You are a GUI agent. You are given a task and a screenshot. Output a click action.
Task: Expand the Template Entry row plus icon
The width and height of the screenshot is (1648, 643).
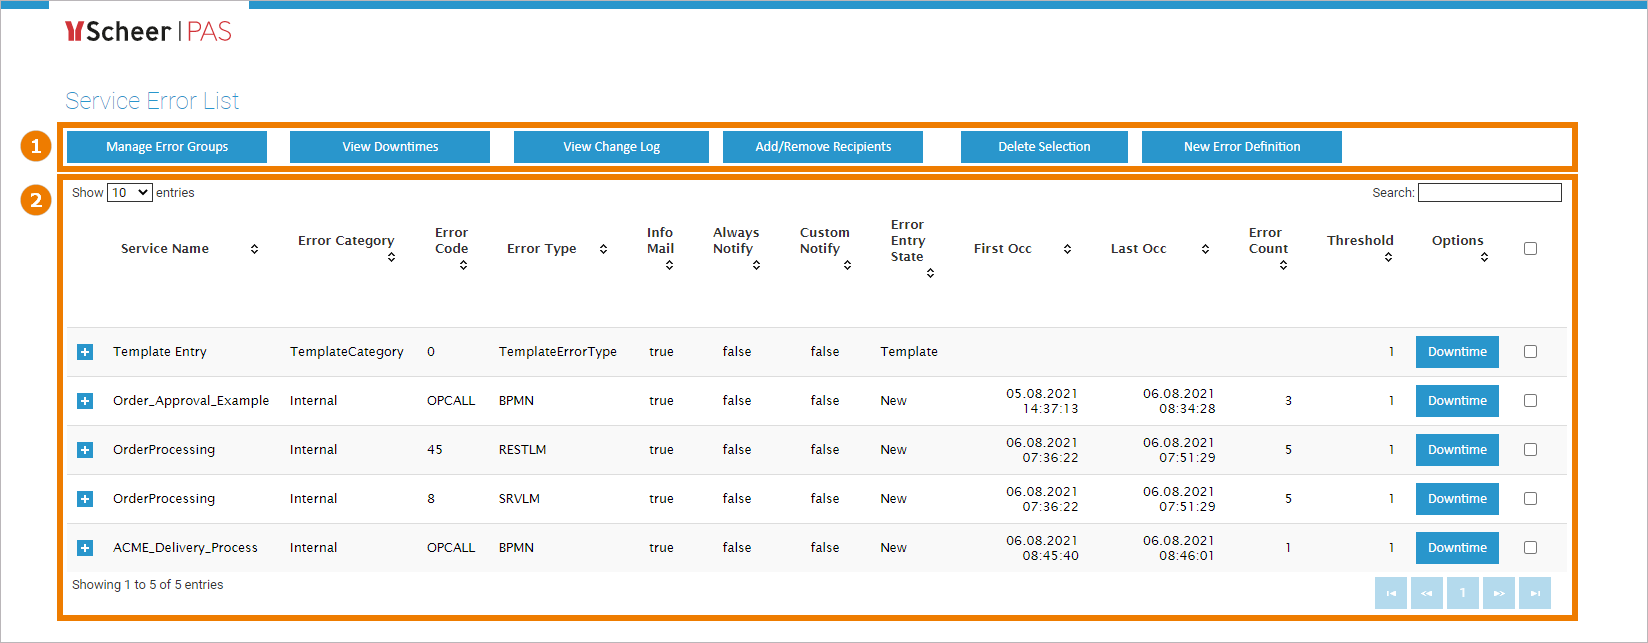click(85, 352)
